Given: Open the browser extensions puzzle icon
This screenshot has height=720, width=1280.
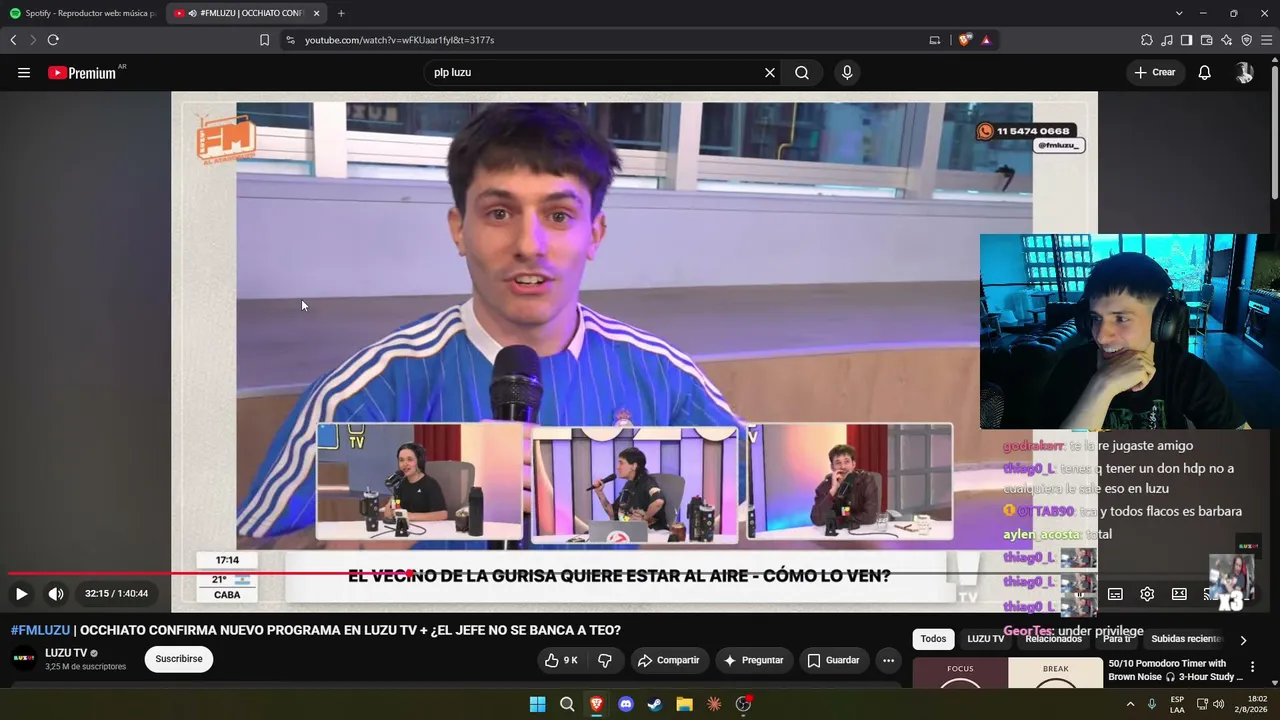Looking at the screenshot, I should pos(1146,40).
